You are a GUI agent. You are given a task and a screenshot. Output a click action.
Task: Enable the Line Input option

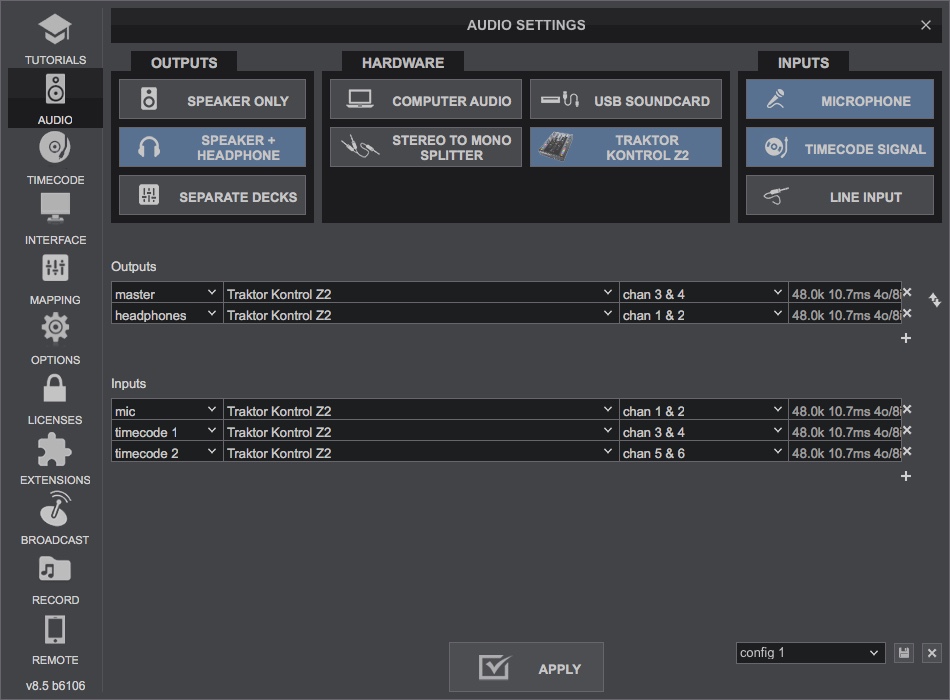click(839, 195)
